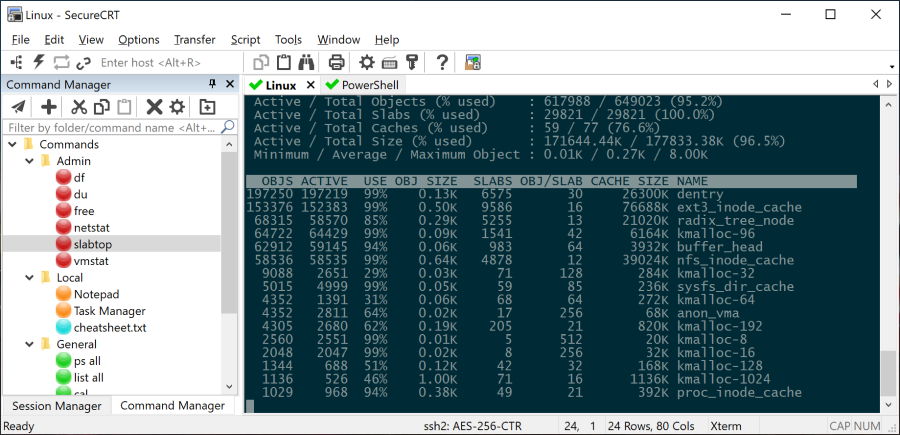Collapse the General folder node
This screenshot has width=900, height=435.
(27, 345)
